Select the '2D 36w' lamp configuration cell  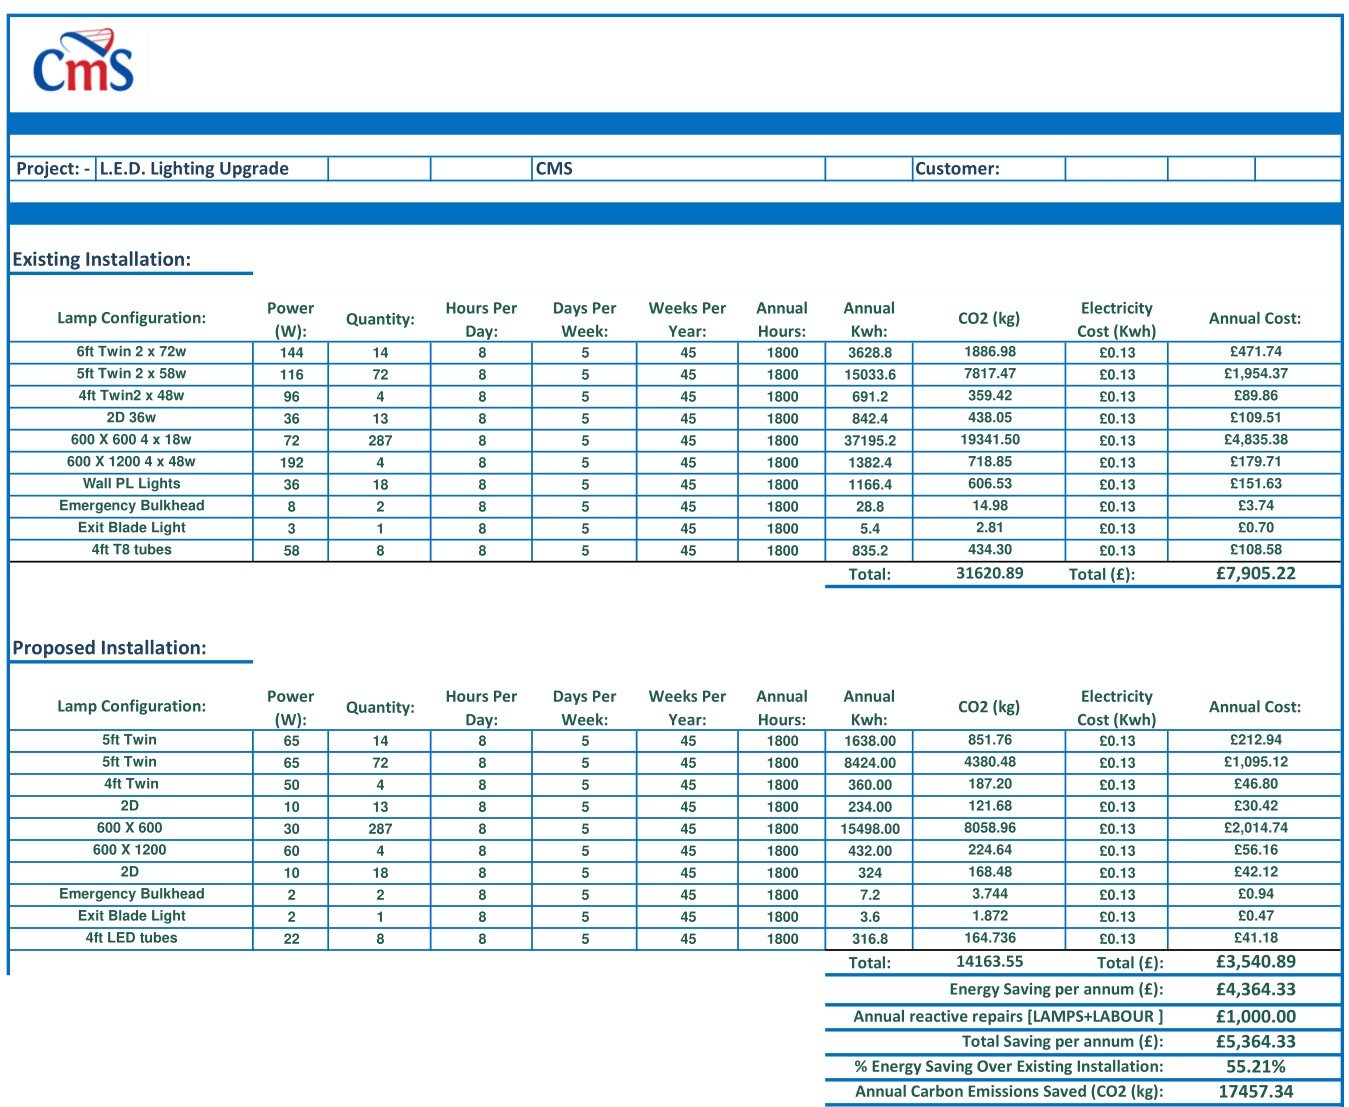pyautogui.click(x=131, y=418)
